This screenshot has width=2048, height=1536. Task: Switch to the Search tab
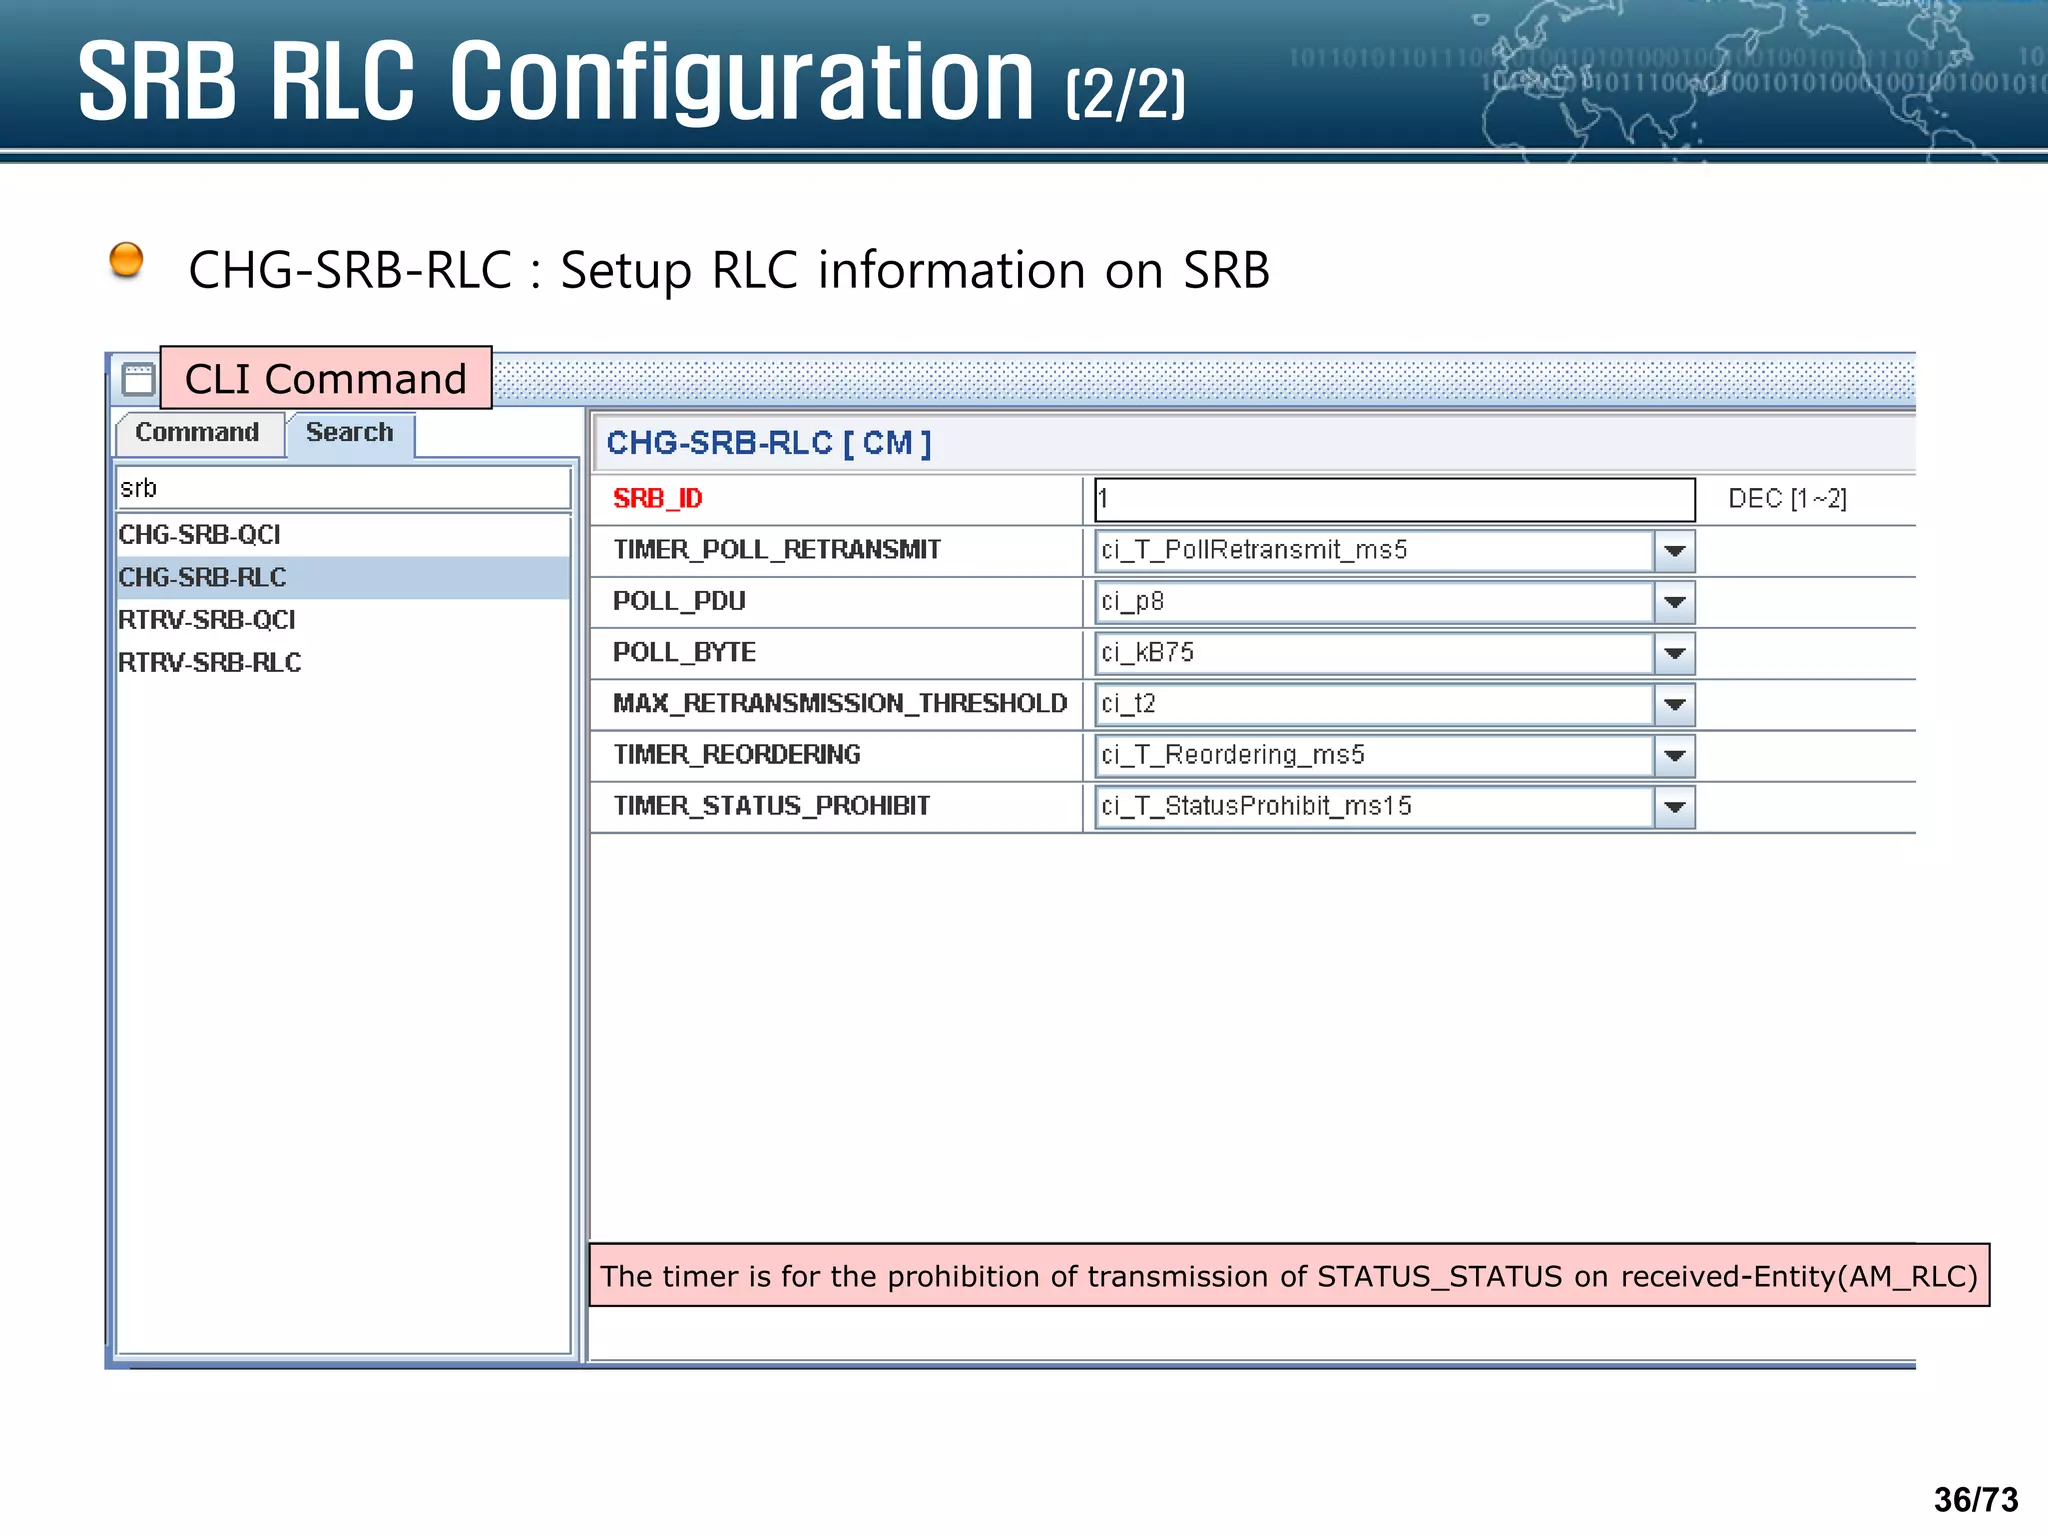[350, 433]
